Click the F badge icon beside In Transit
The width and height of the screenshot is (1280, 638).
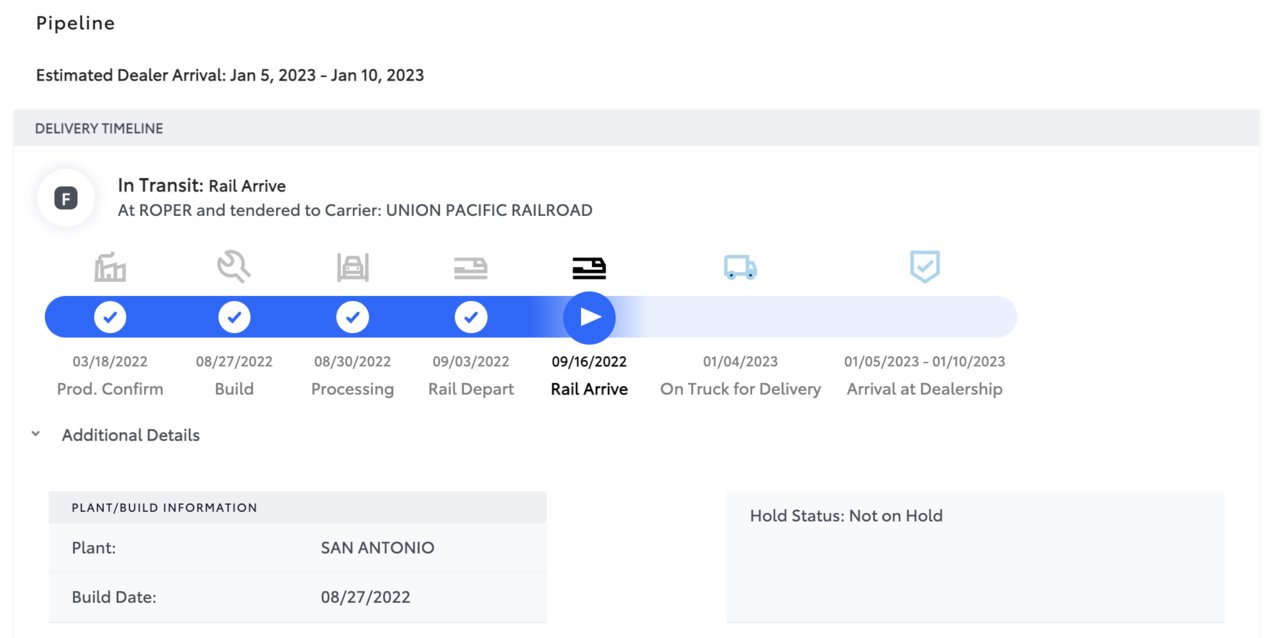click(x=66, y=198)
